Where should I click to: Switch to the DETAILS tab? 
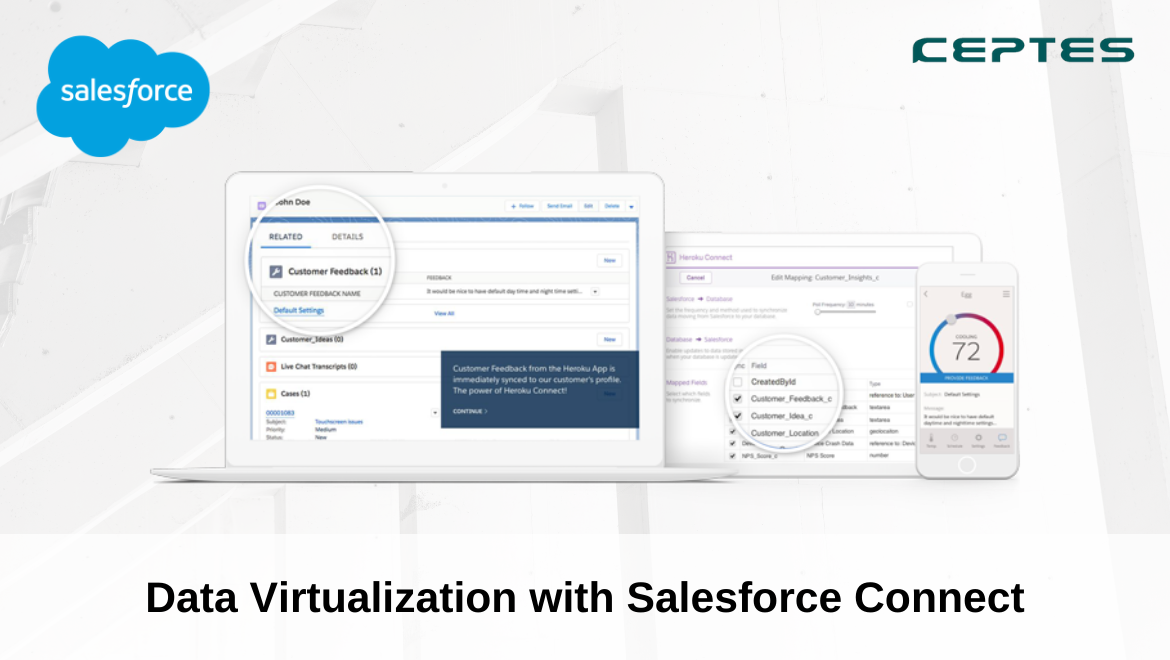pyautogui.click(x=348, y=237)
